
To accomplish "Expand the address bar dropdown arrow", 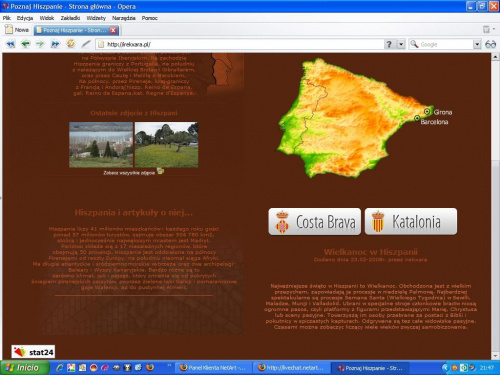I will (x=401, y=44).
